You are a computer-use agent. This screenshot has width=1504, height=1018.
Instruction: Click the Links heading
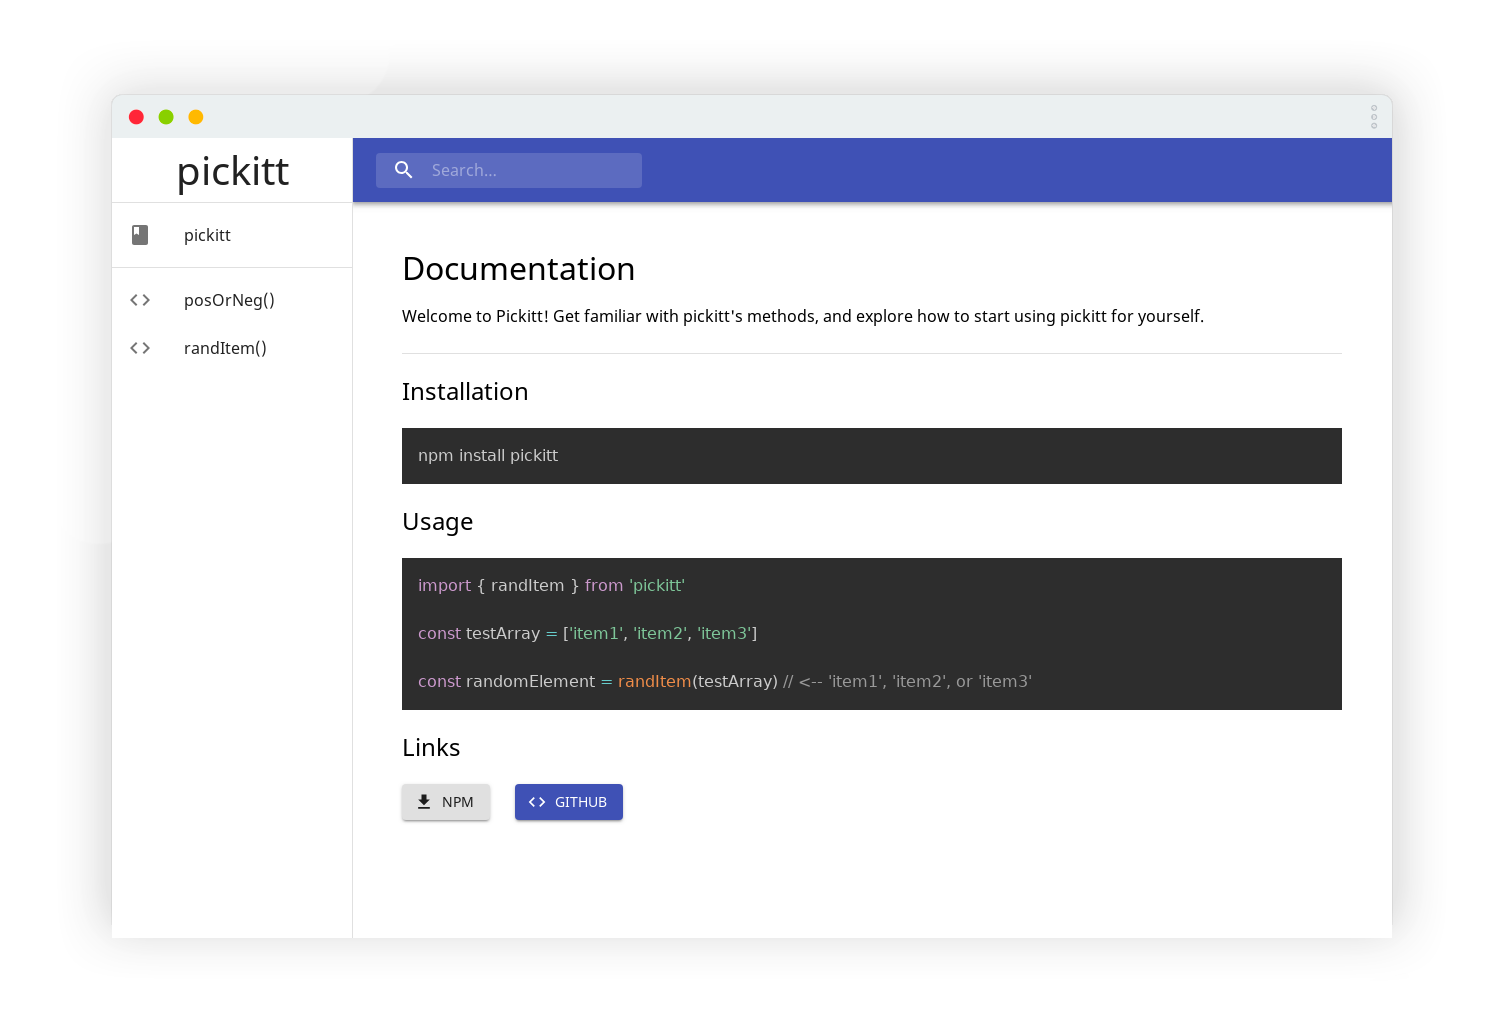(431, 748)
